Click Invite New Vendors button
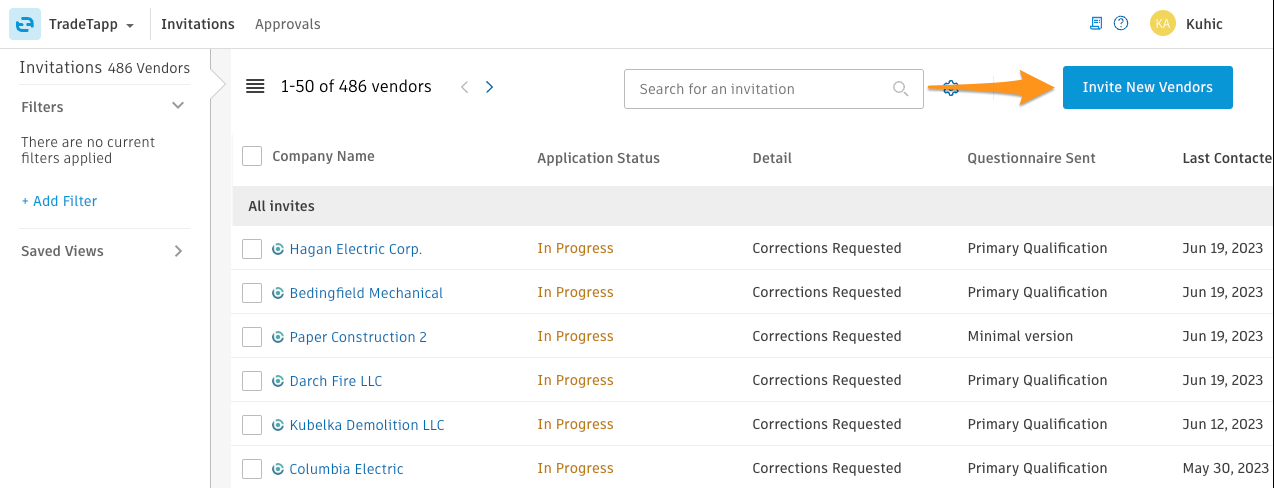This screenshot has height=488, width=1274. (x=1148, y=88)
